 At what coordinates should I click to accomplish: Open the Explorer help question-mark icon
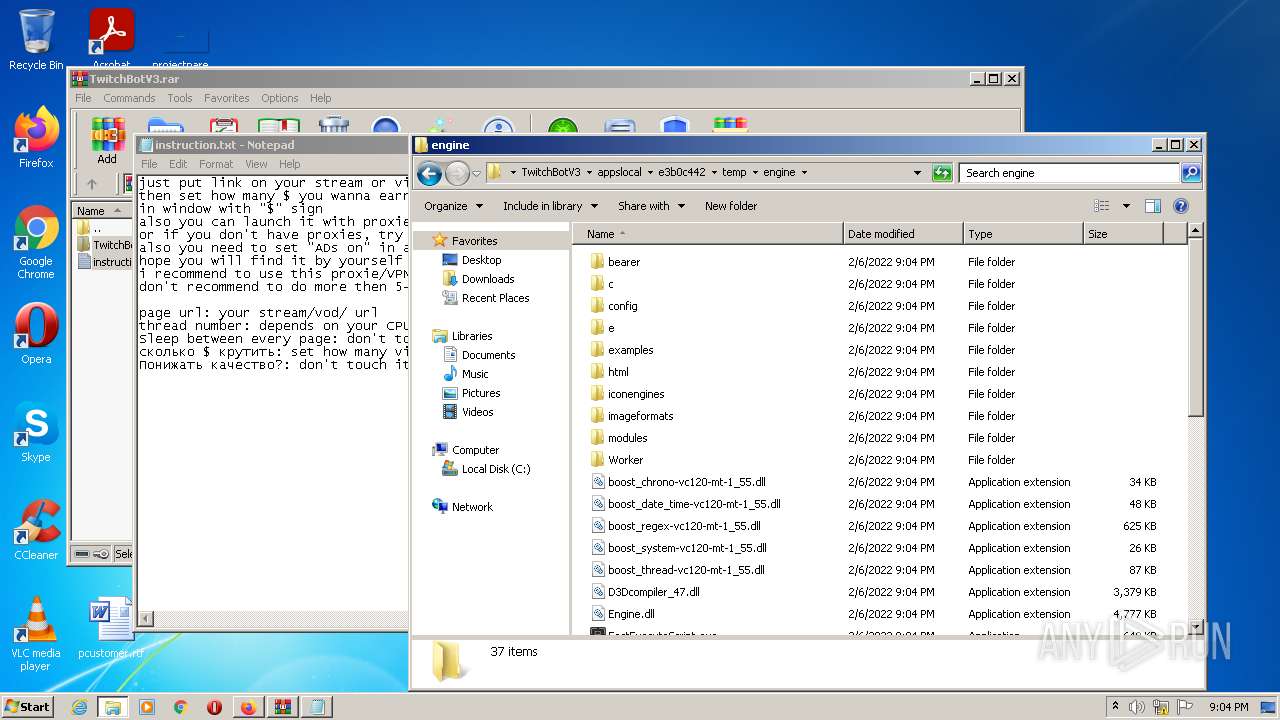click(x=1180, y=206)
